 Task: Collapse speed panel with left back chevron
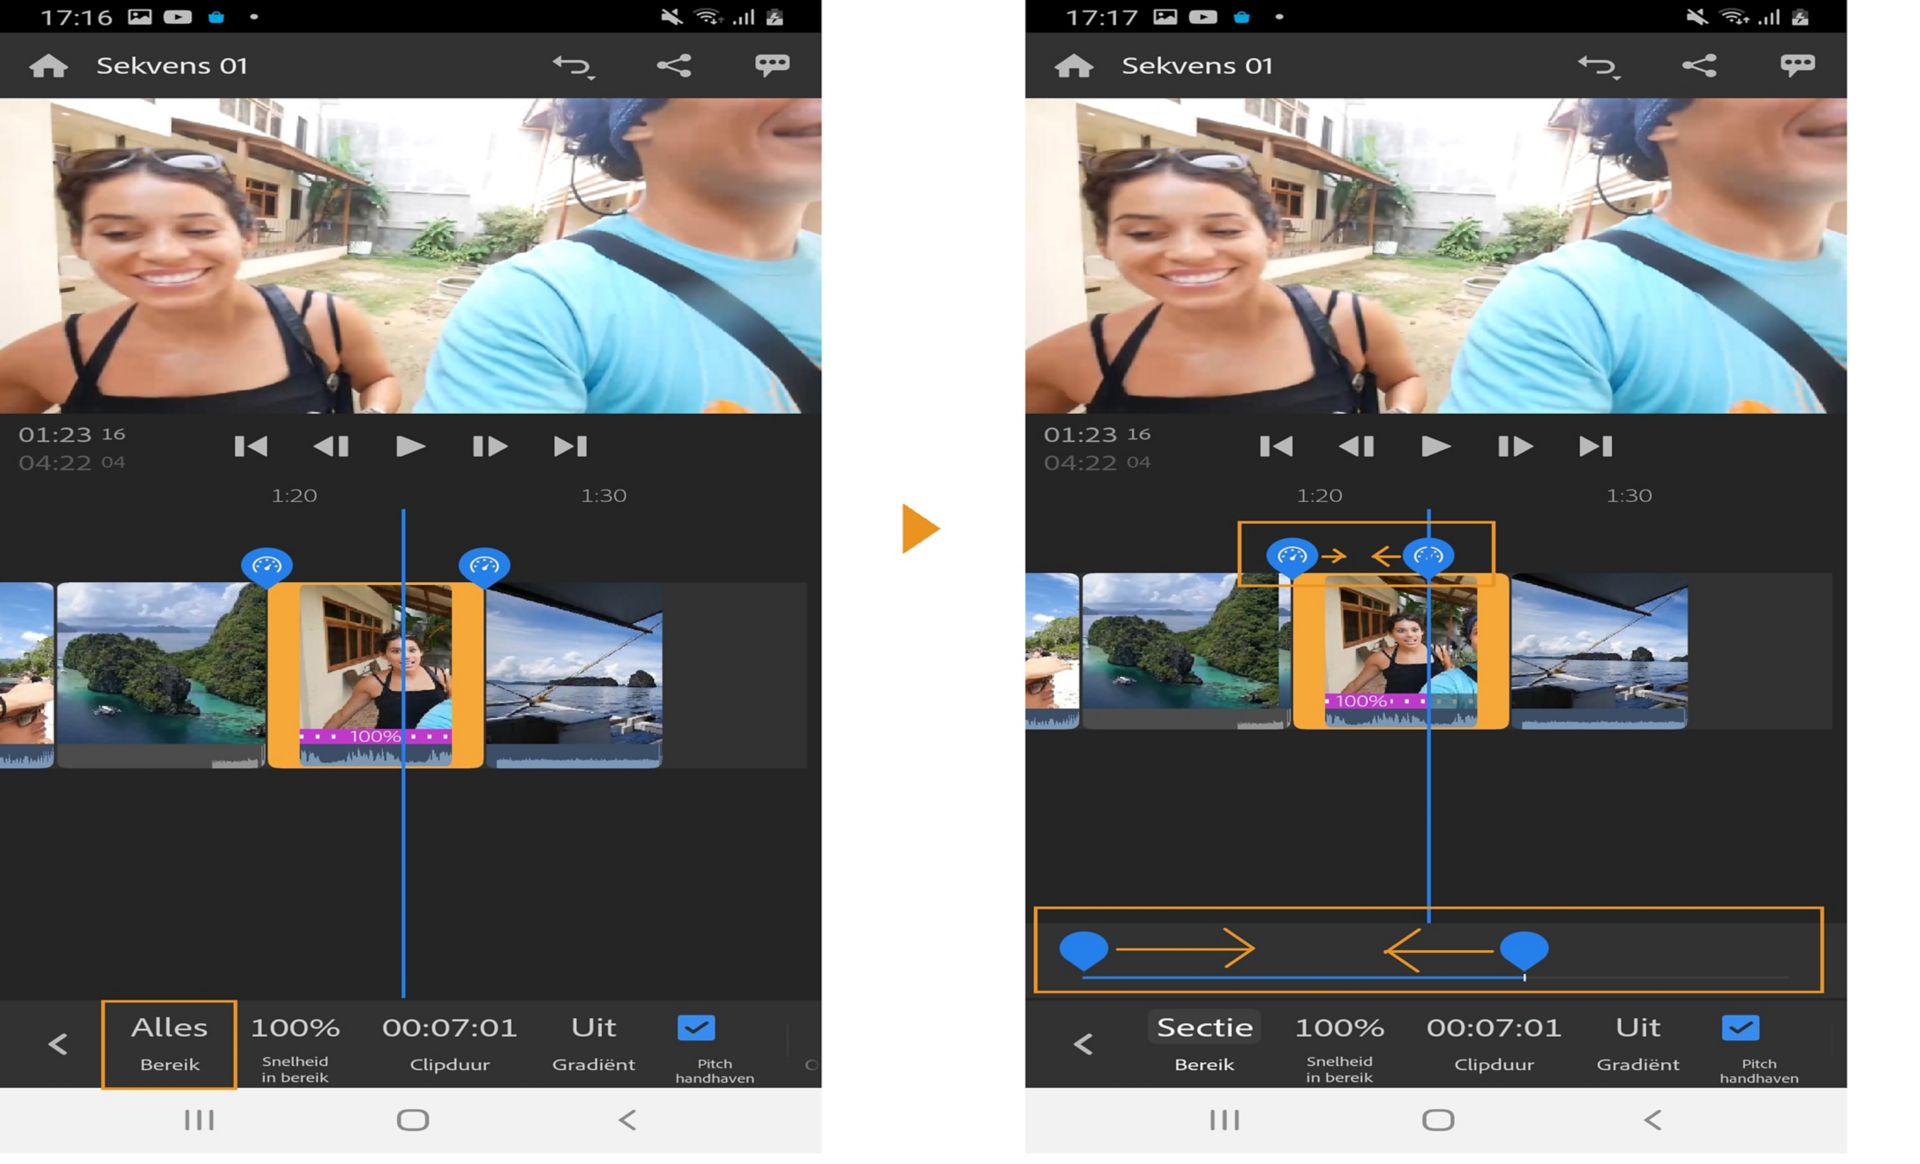click(58, 1044)
